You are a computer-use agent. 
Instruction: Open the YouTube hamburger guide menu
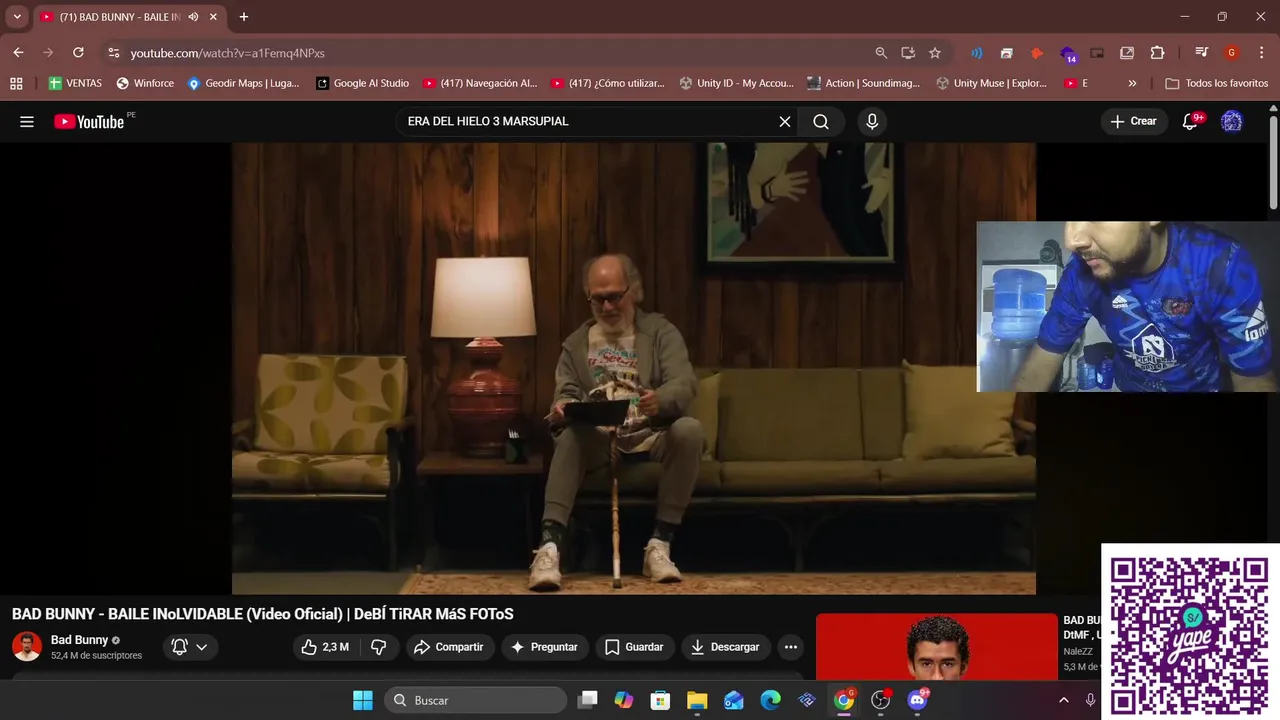pos(27,122)
